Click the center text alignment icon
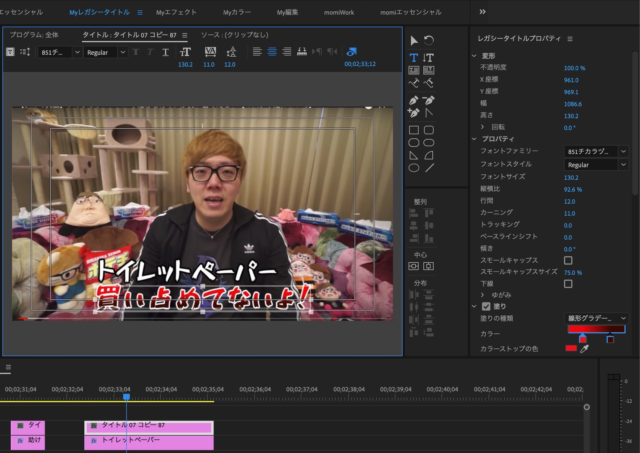This screenshot has width=640, height=453. pyautogui.click(x=271, y=52)
